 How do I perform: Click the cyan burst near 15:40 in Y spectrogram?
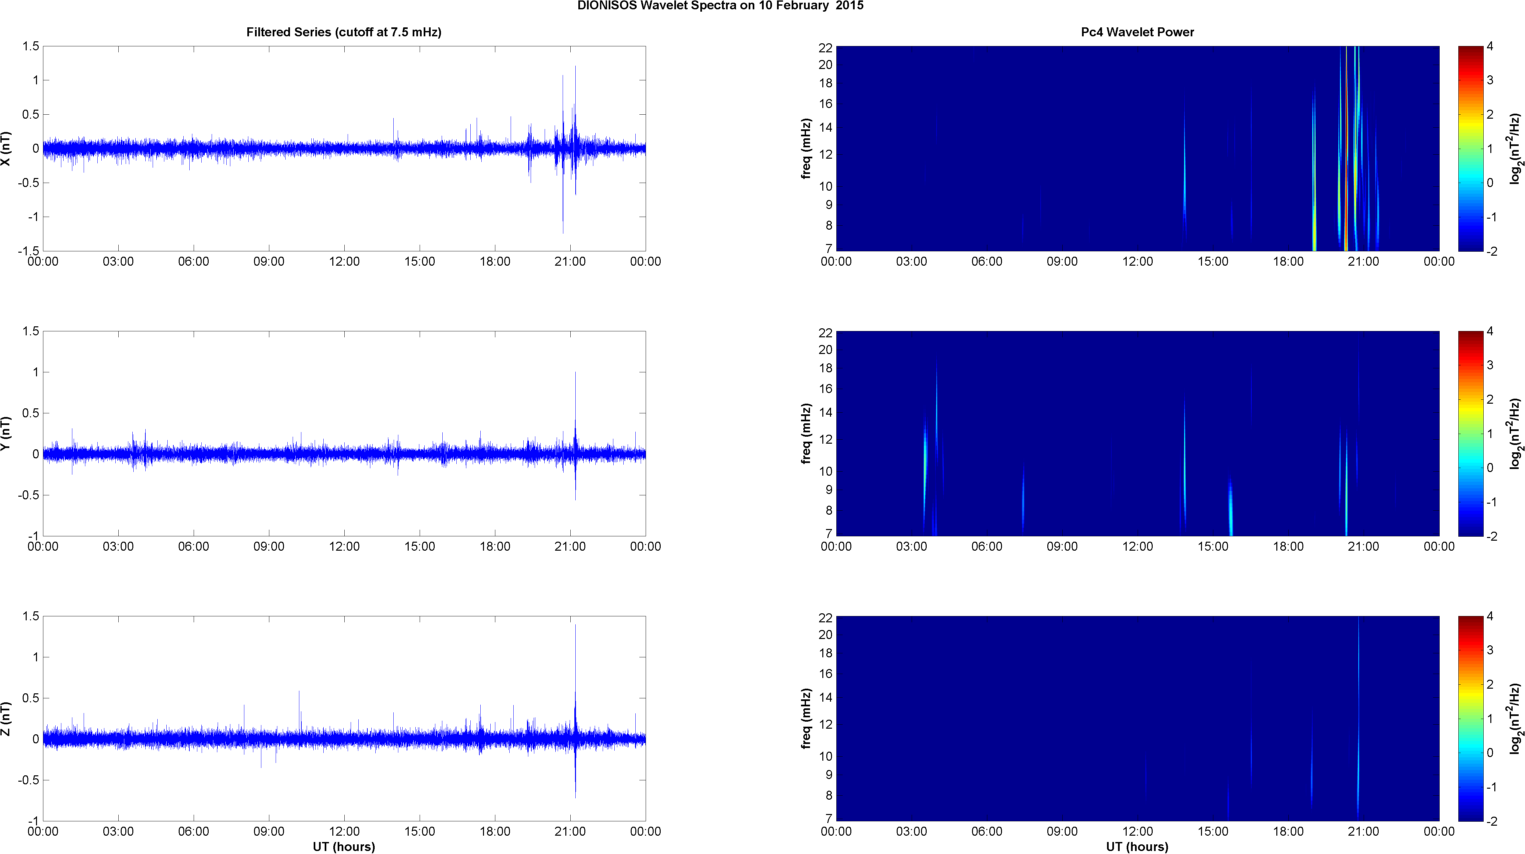tap(1230, 508)
